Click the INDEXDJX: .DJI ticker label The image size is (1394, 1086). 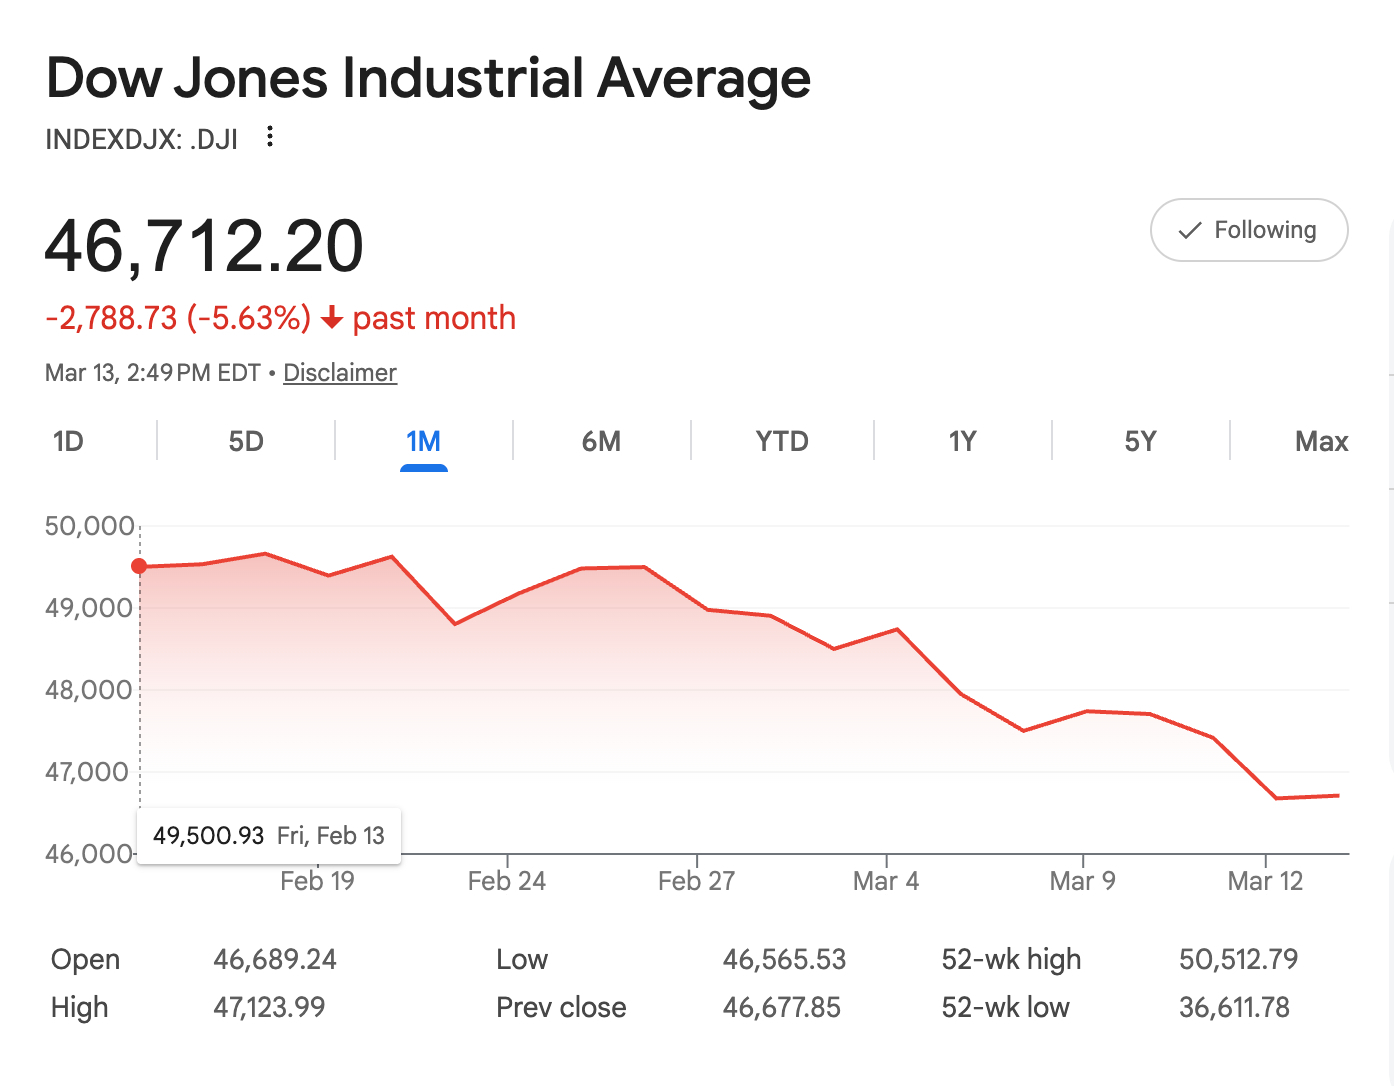coord(142,139)
